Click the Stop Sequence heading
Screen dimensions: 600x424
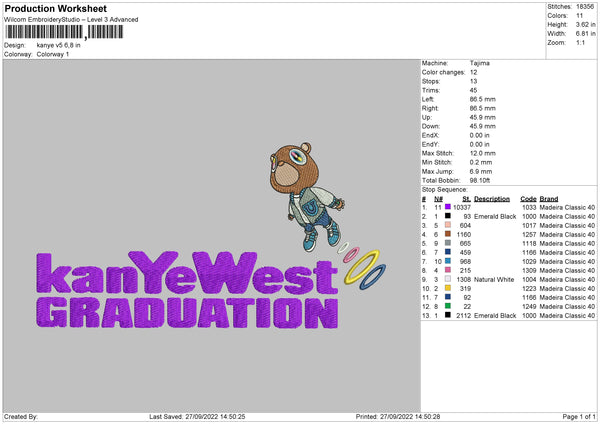[445, 189]
